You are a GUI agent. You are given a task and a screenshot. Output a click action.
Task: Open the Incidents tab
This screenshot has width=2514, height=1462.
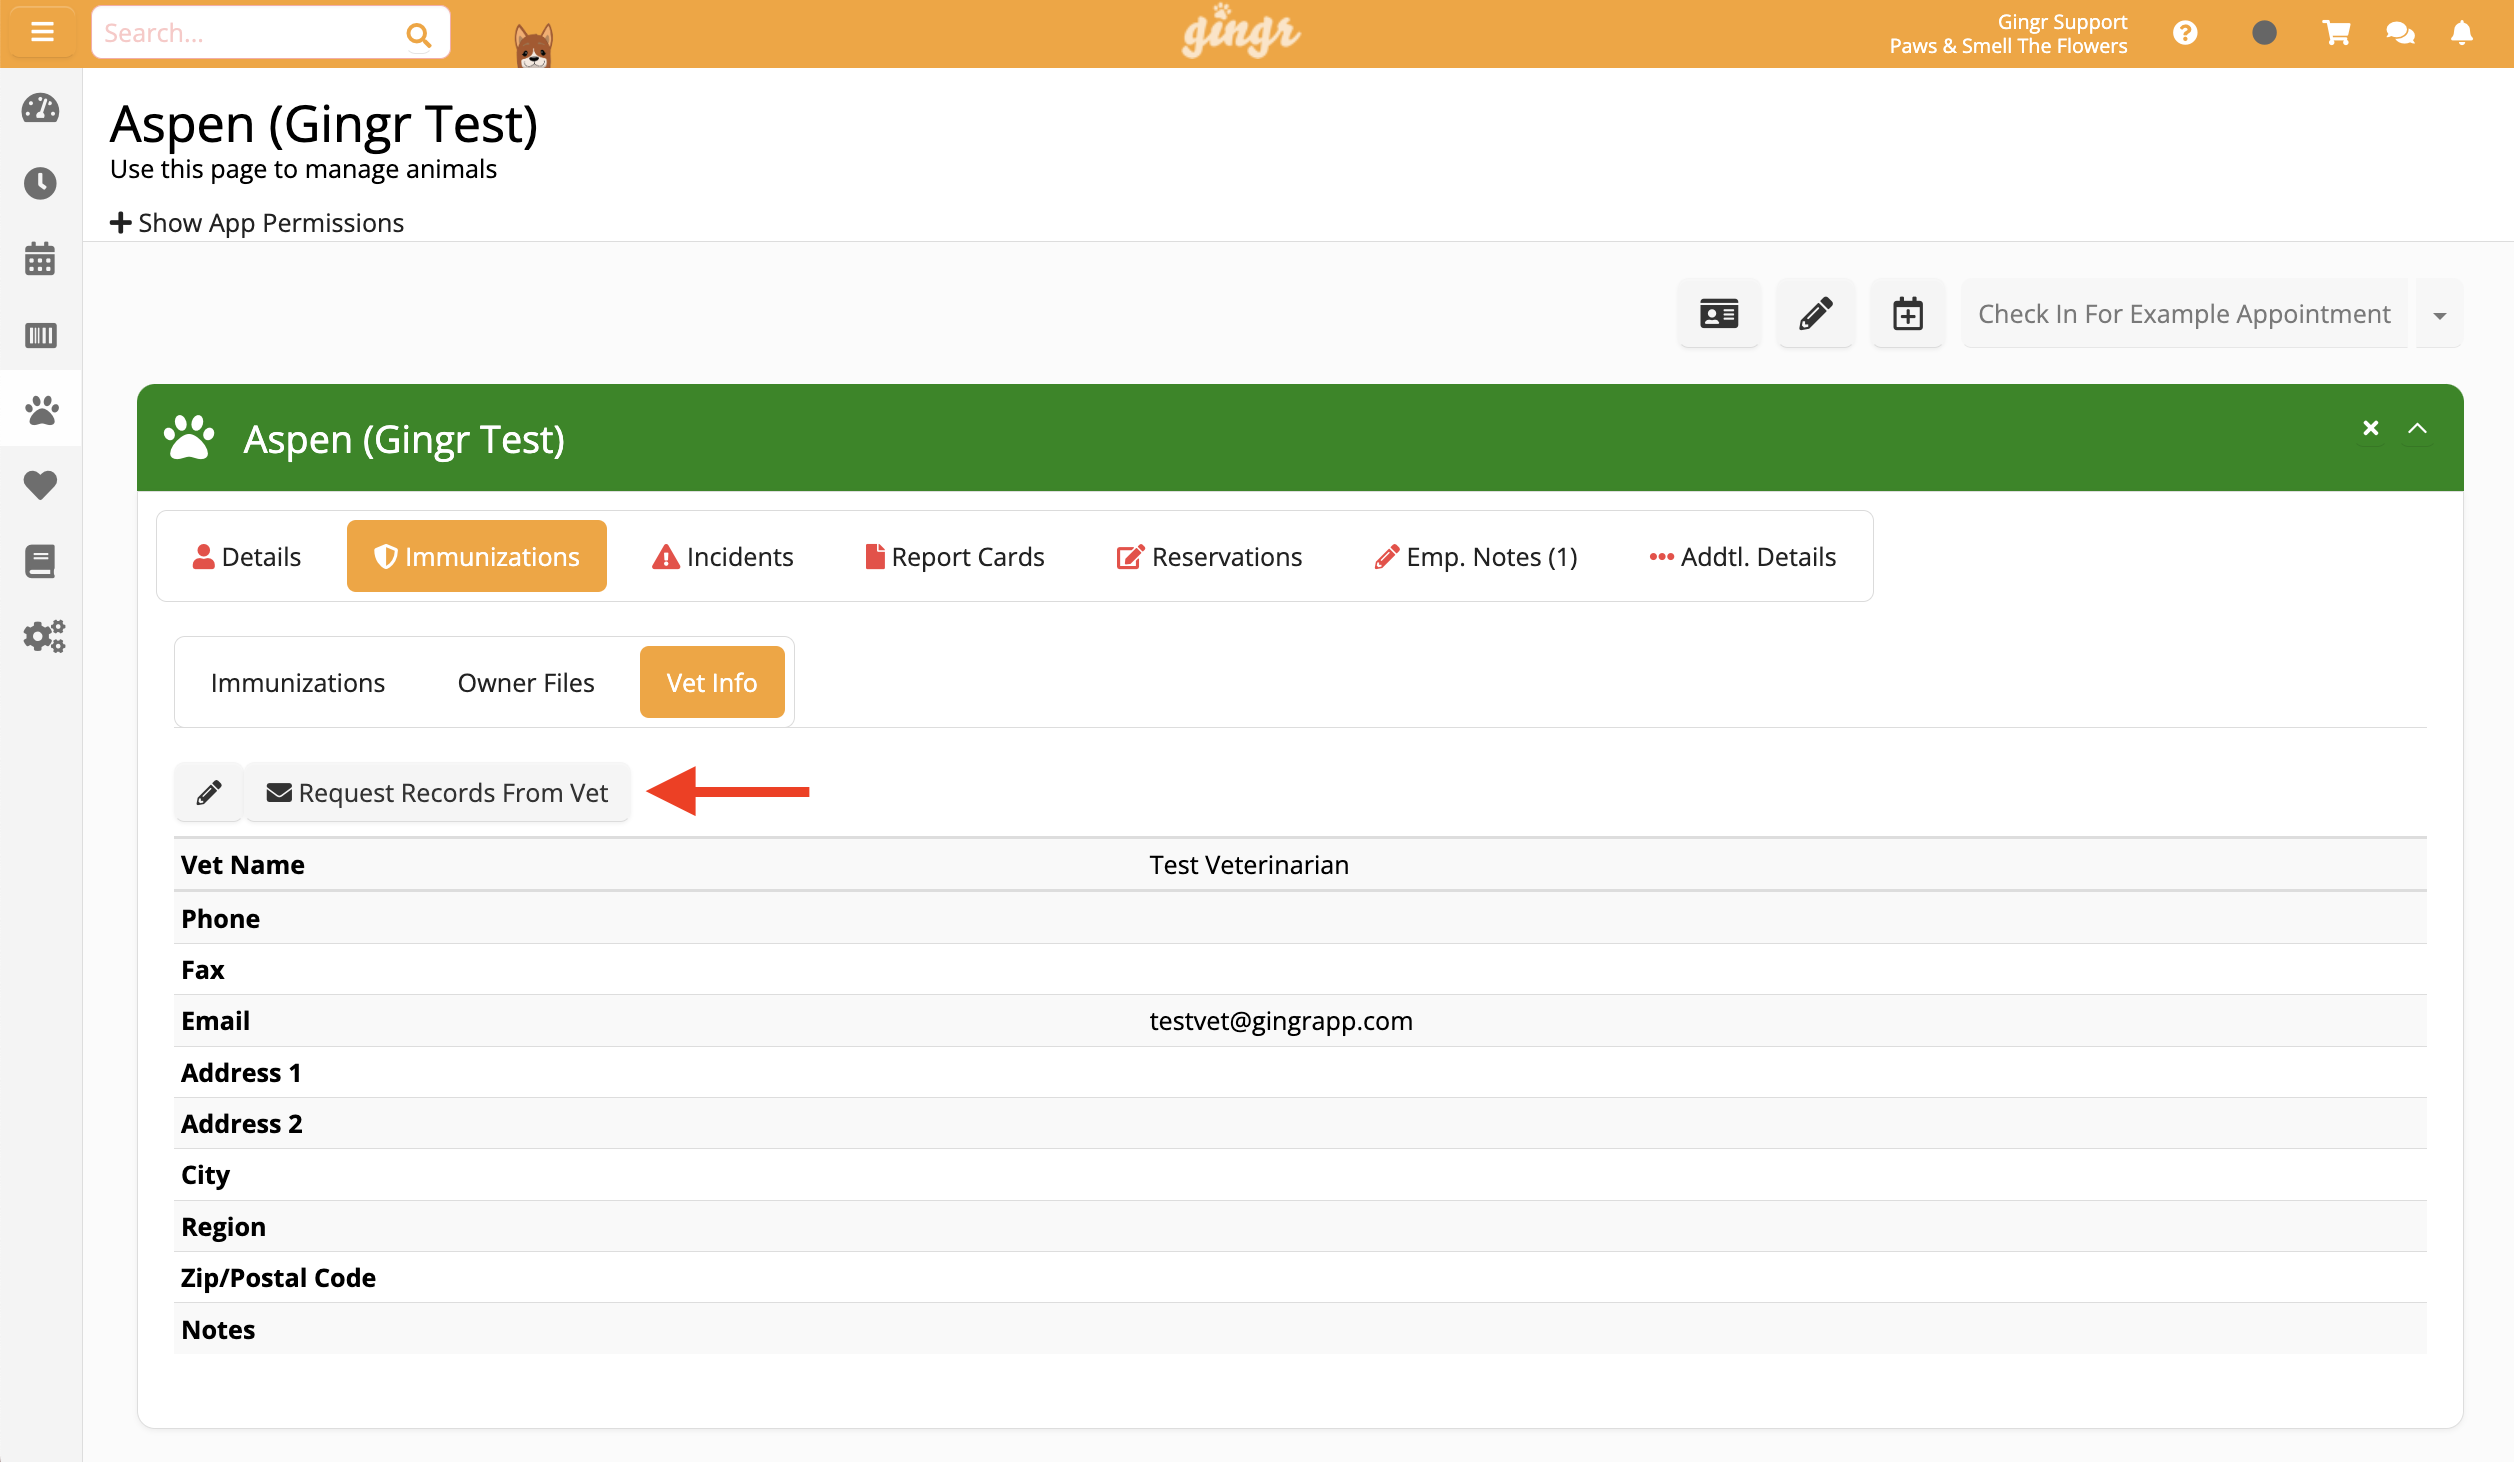722,556
